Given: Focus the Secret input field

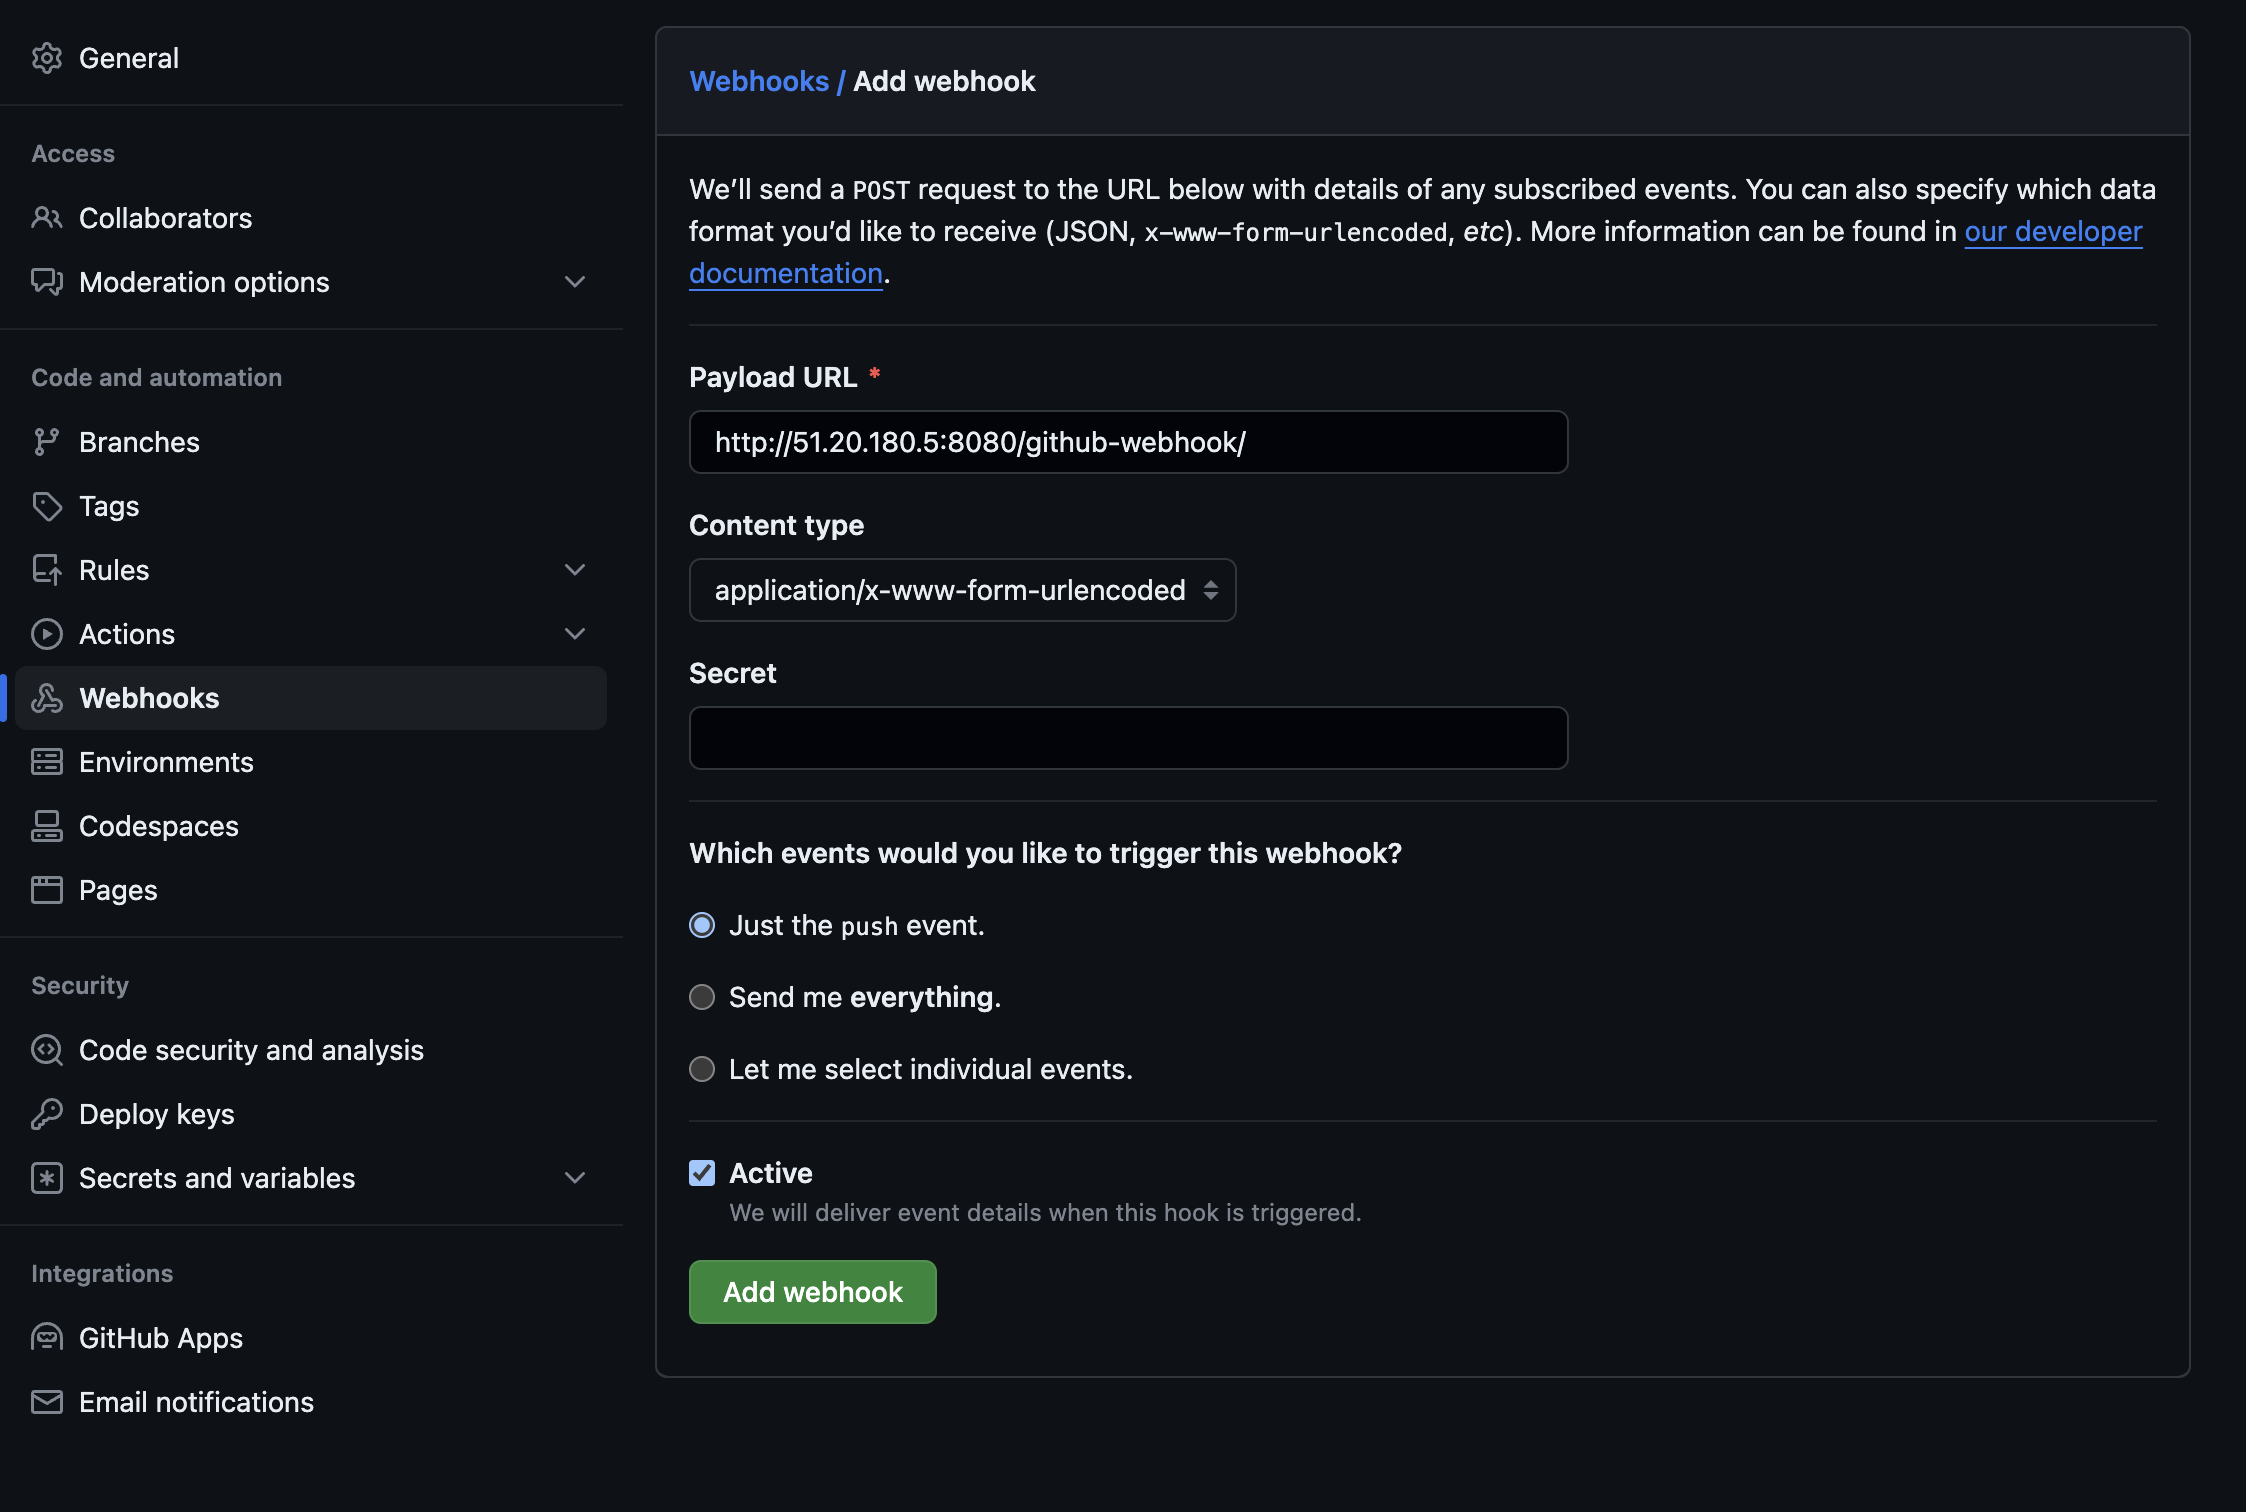Looking at the screenshot, I should point(1128,738).
